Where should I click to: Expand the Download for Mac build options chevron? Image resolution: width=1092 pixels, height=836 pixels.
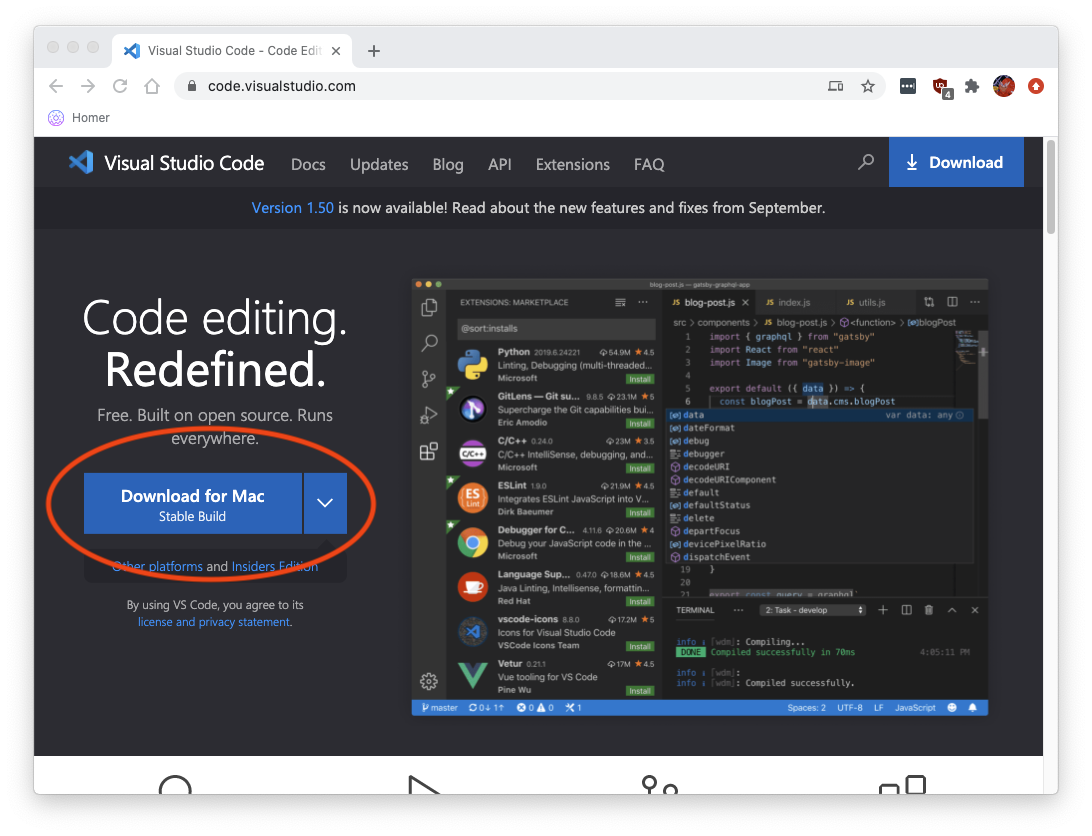[x=325, y=504]
